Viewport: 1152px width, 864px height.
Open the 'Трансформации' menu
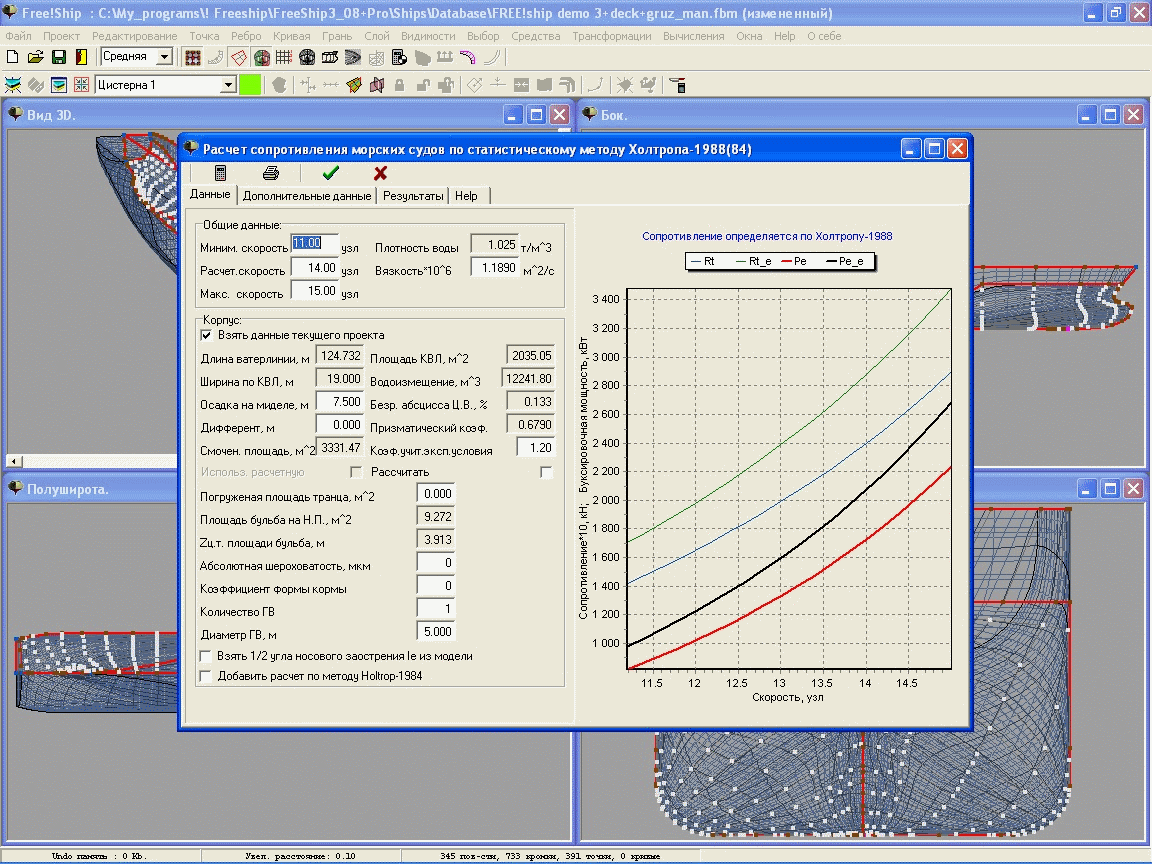tap(611, 36)
